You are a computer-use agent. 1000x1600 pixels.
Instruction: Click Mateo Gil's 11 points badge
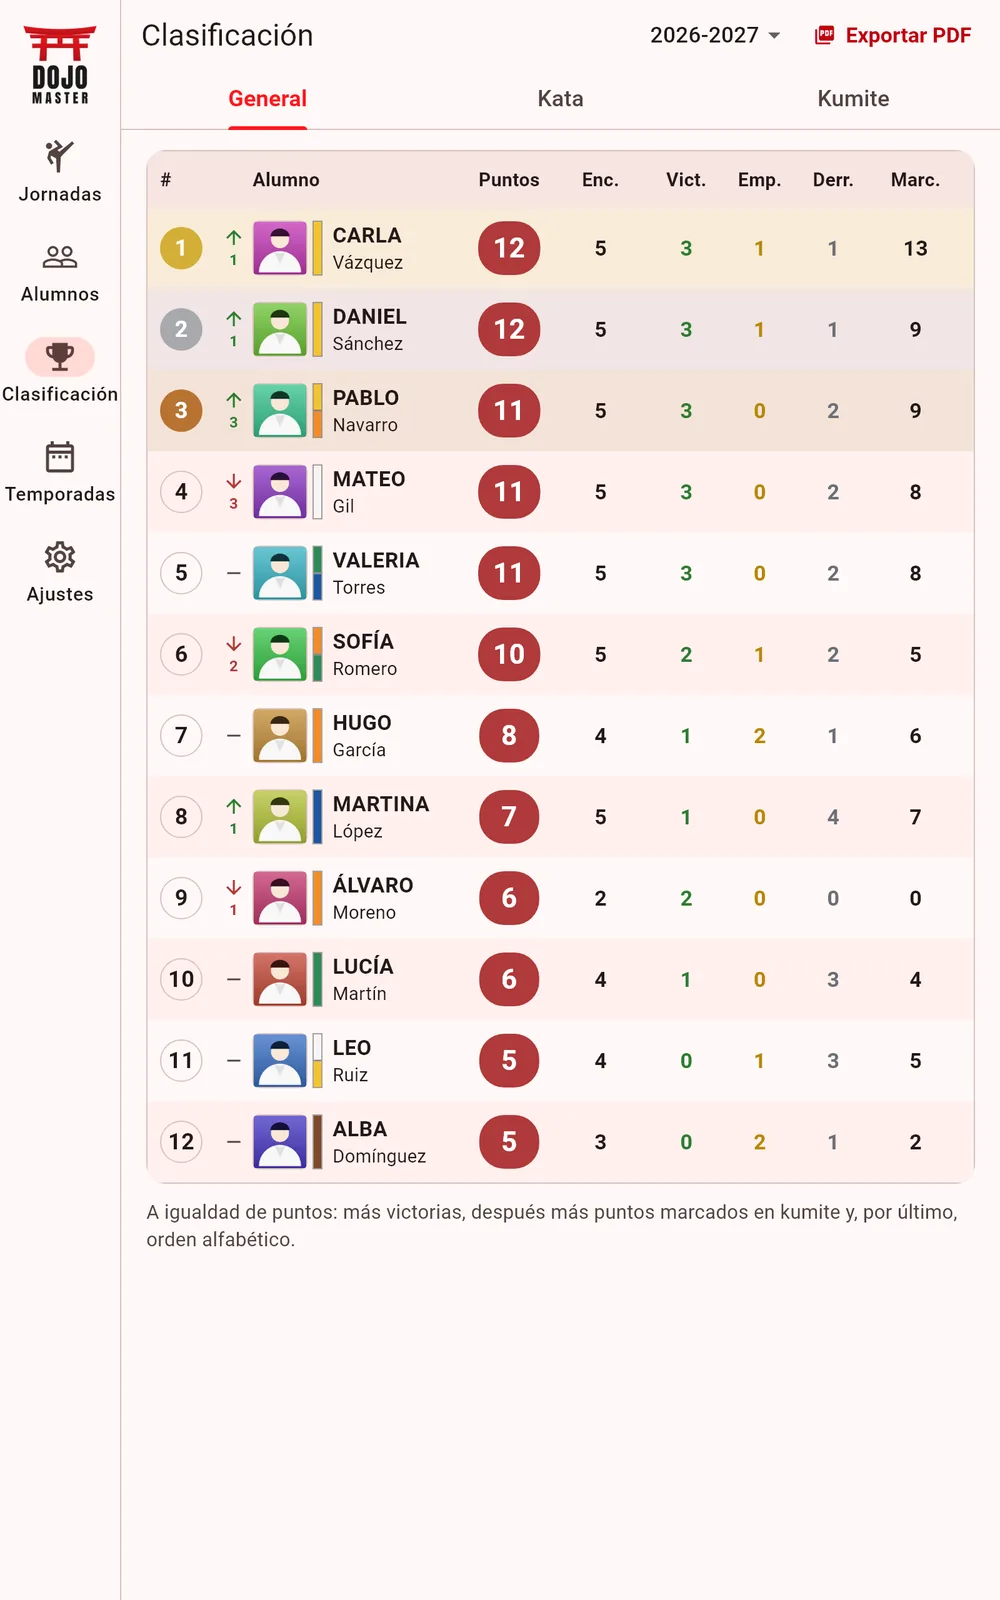509,492
